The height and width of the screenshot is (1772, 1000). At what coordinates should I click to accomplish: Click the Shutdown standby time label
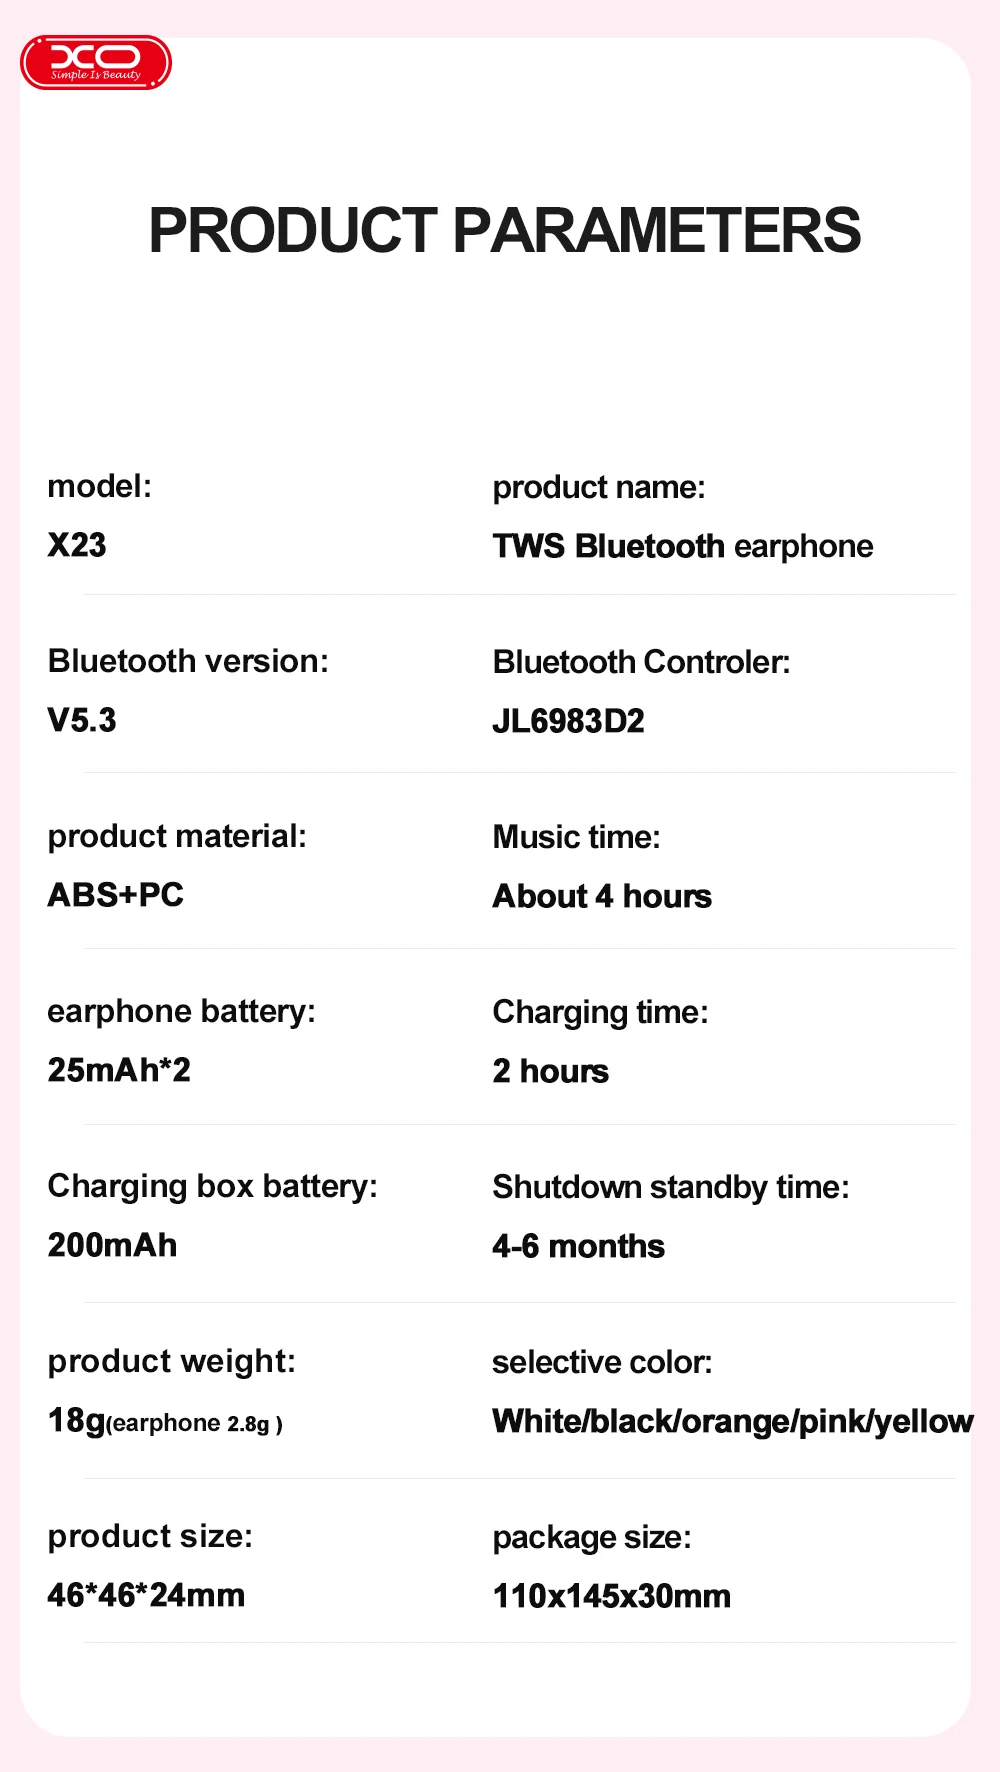point(670,1187)
